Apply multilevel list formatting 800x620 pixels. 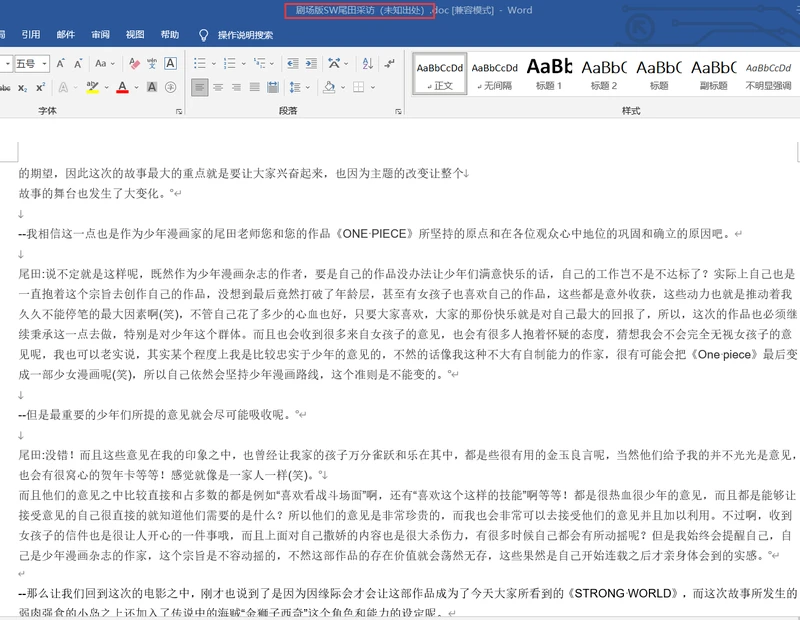click(x=260, y=63)
